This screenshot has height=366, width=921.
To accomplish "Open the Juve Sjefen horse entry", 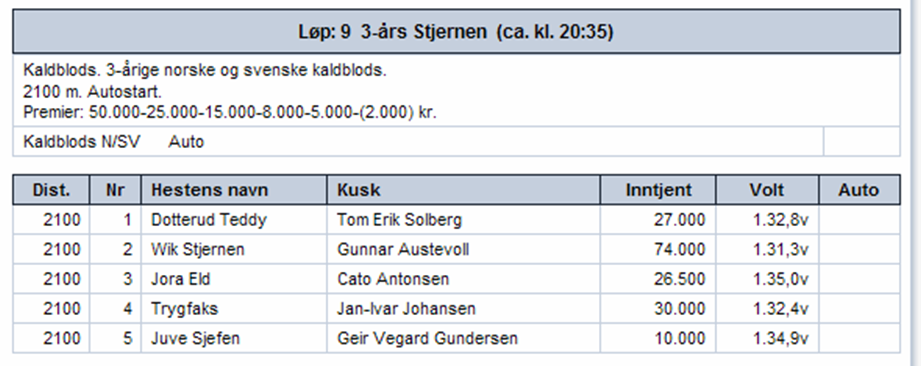I will point(195,338).
